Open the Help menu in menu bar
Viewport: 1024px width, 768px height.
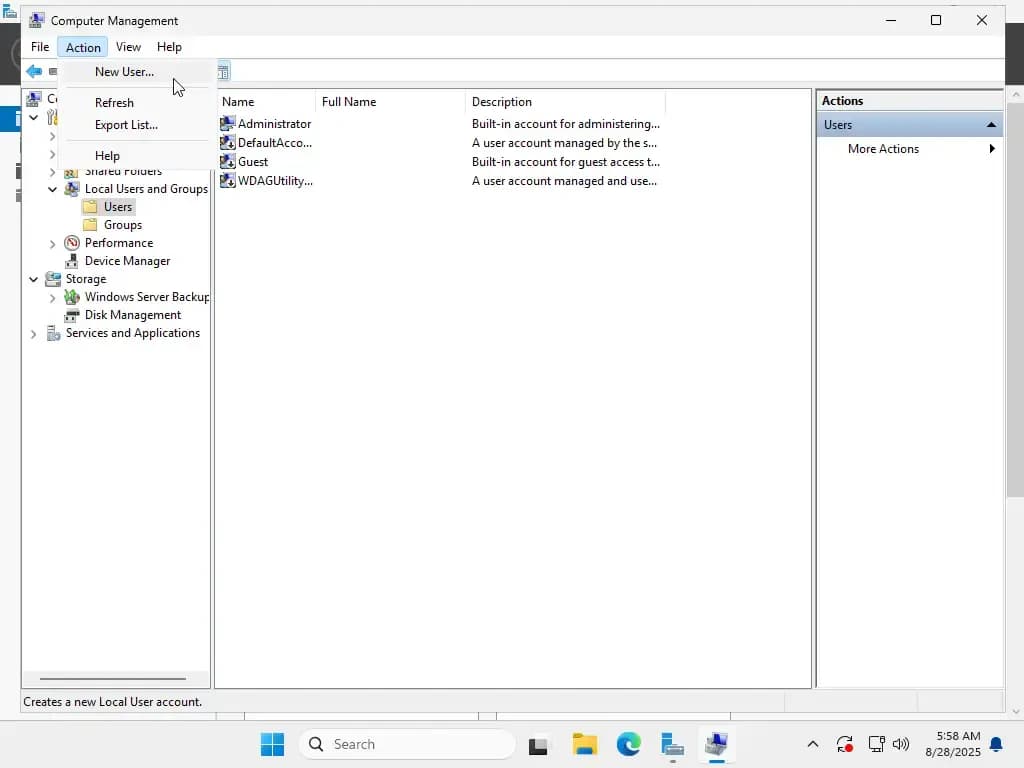pyautogui.click(x=169, y=47)
